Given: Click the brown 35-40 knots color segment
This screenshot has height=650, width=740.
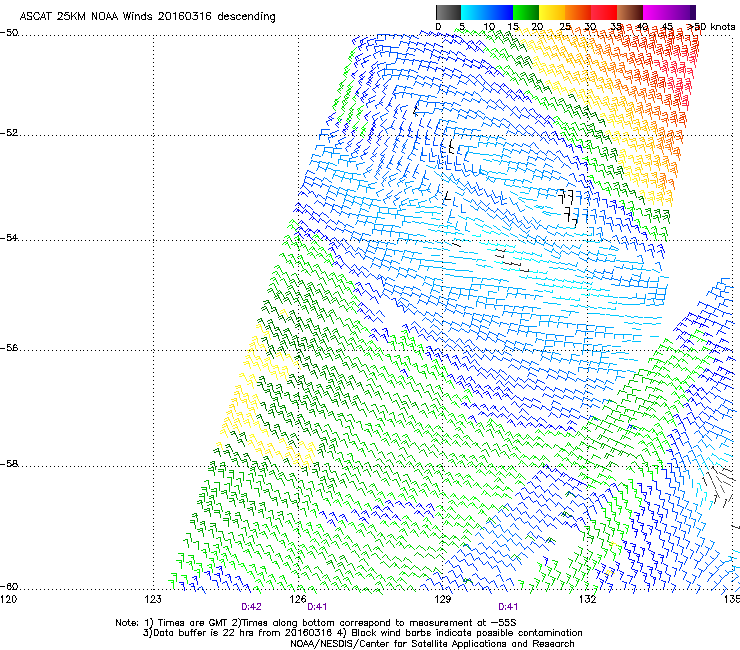Looking at the screenshot, I should [x=630, y=12].
